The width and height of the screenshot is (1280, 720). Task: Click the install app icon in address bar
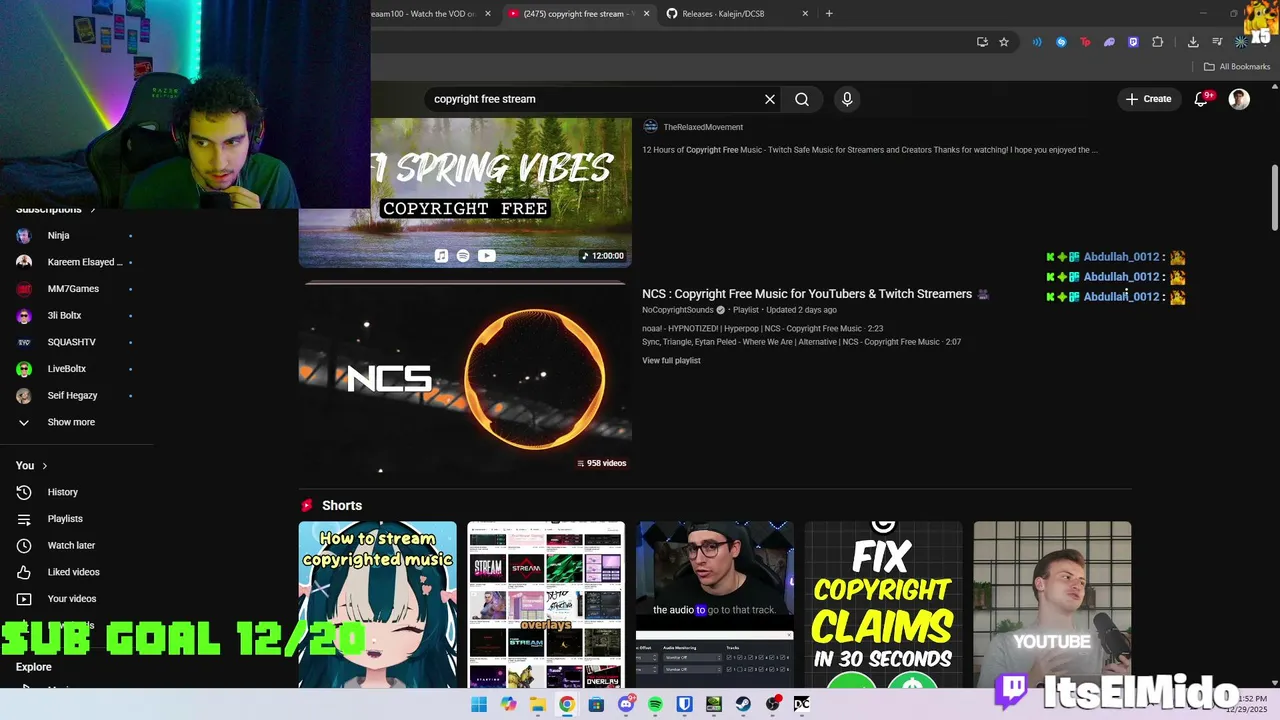(x=982, y=42)
